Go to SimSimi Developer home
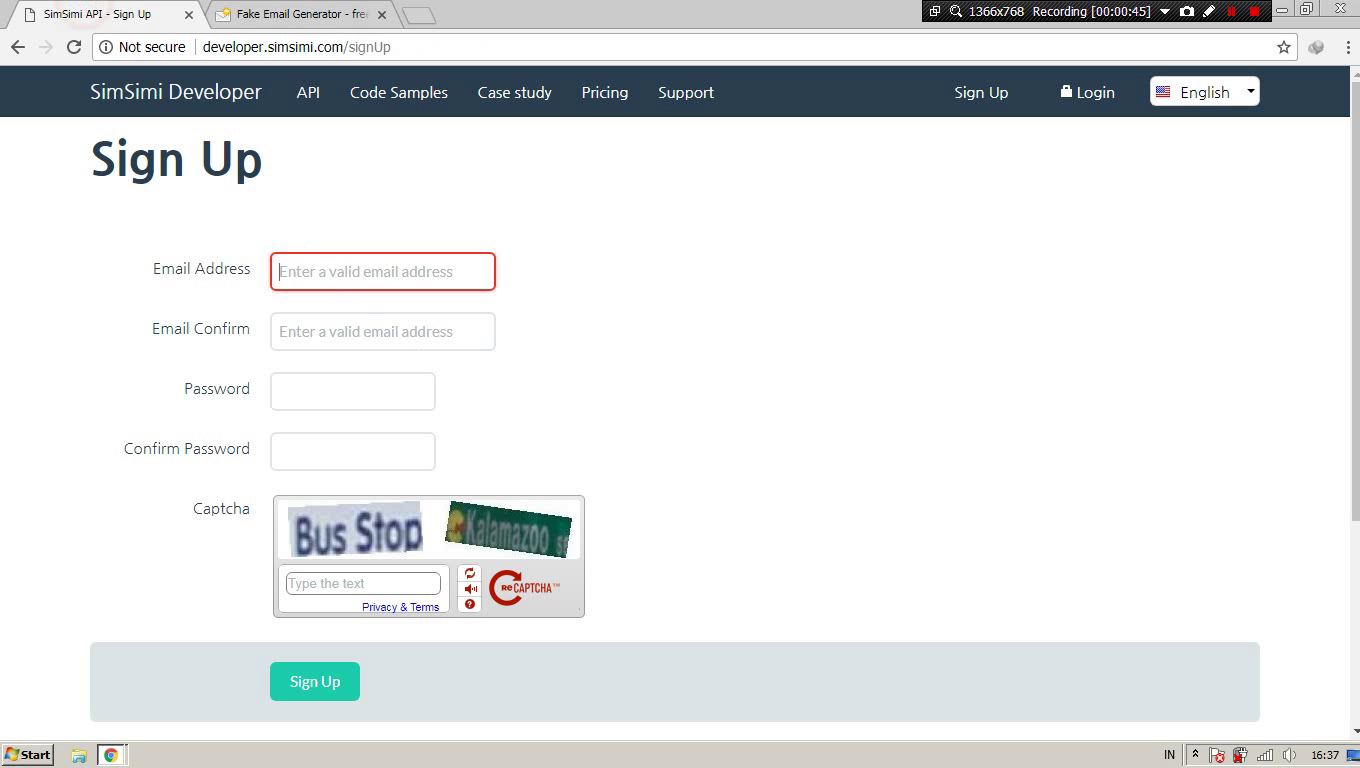Image resolution: width=1360 pixels, height=768 pixels. click(x=176, y=92)
